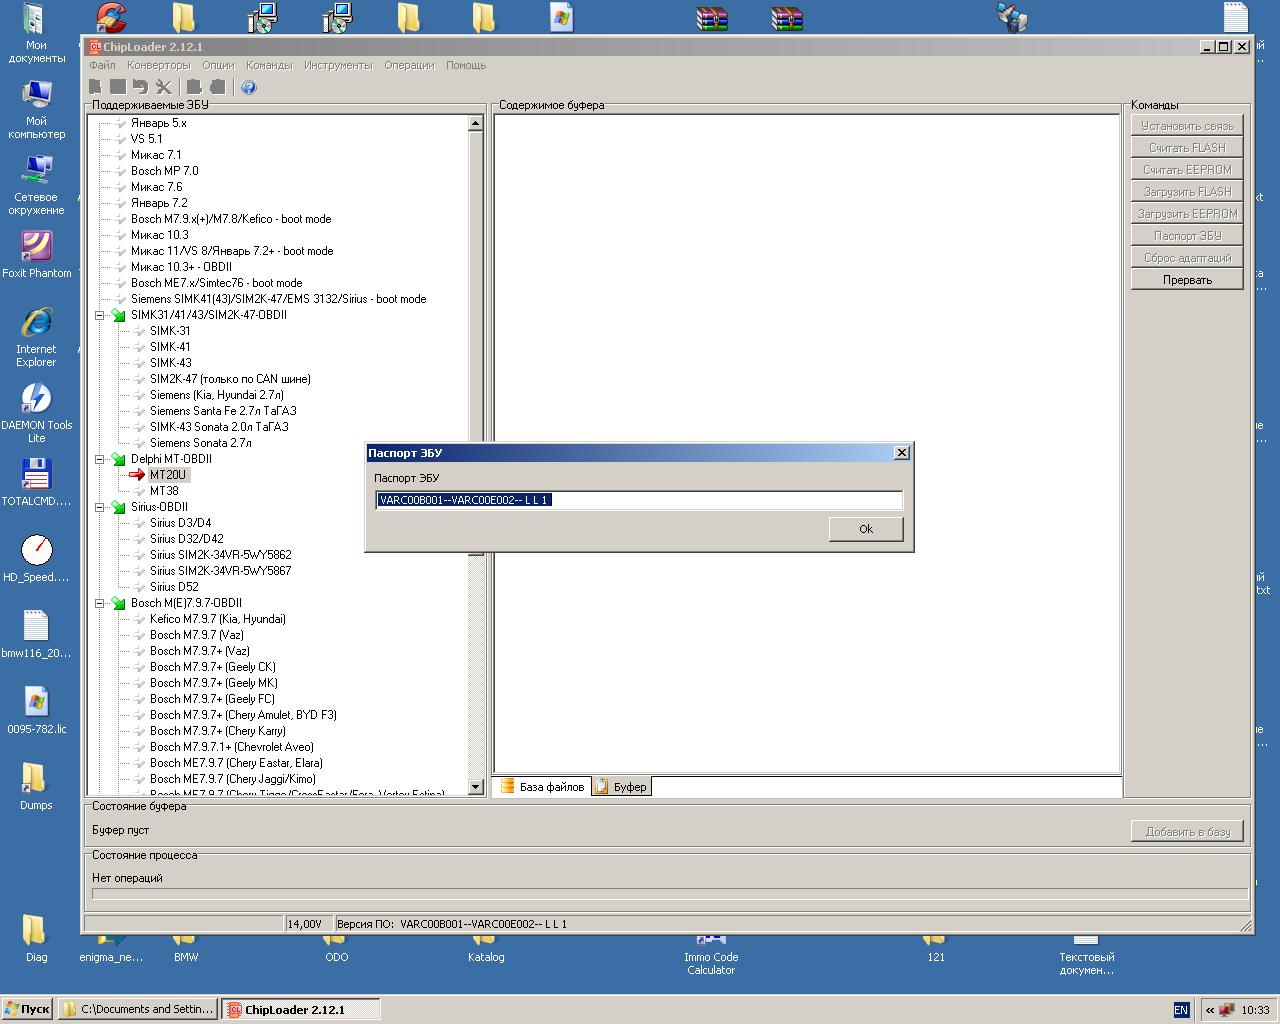The width and height of the screenshot is (1280, 1024).
Task: Click the undo arrow toolbar icon
Action: tap(140, 87)
